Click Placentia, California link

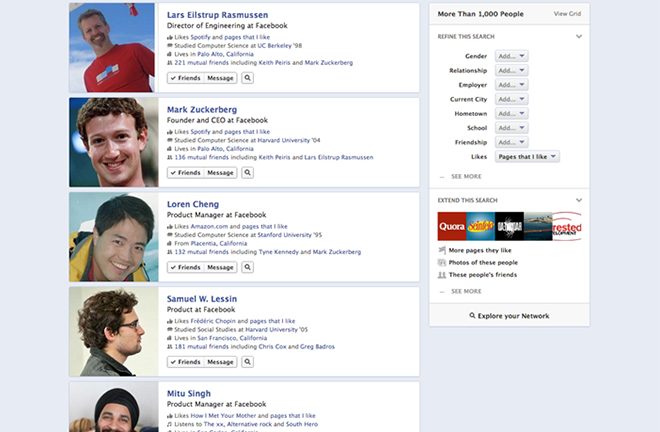coord(219,243)
